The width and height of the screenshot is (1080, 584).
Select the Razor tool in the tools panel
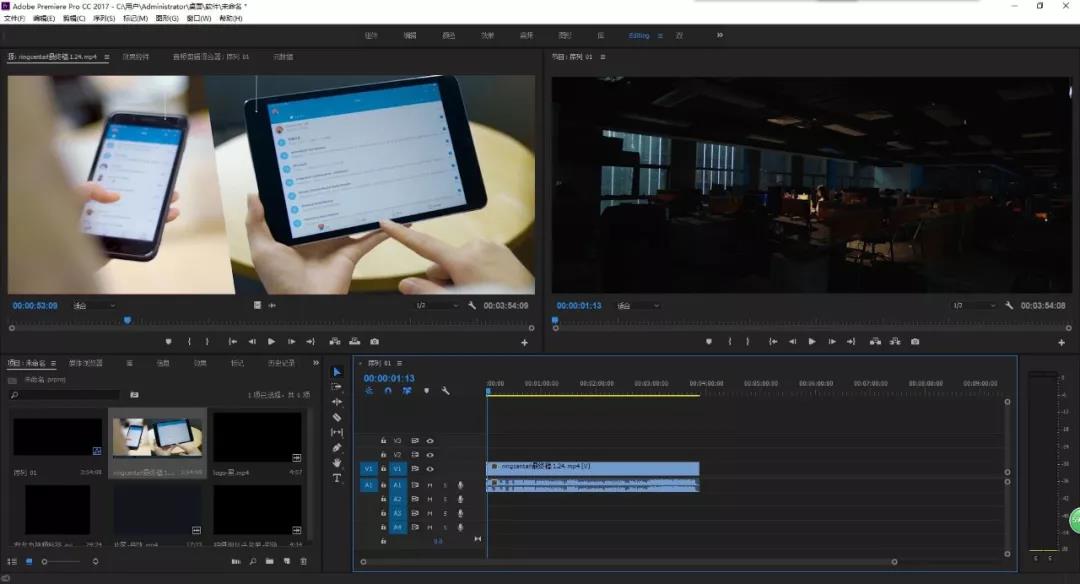337,417
